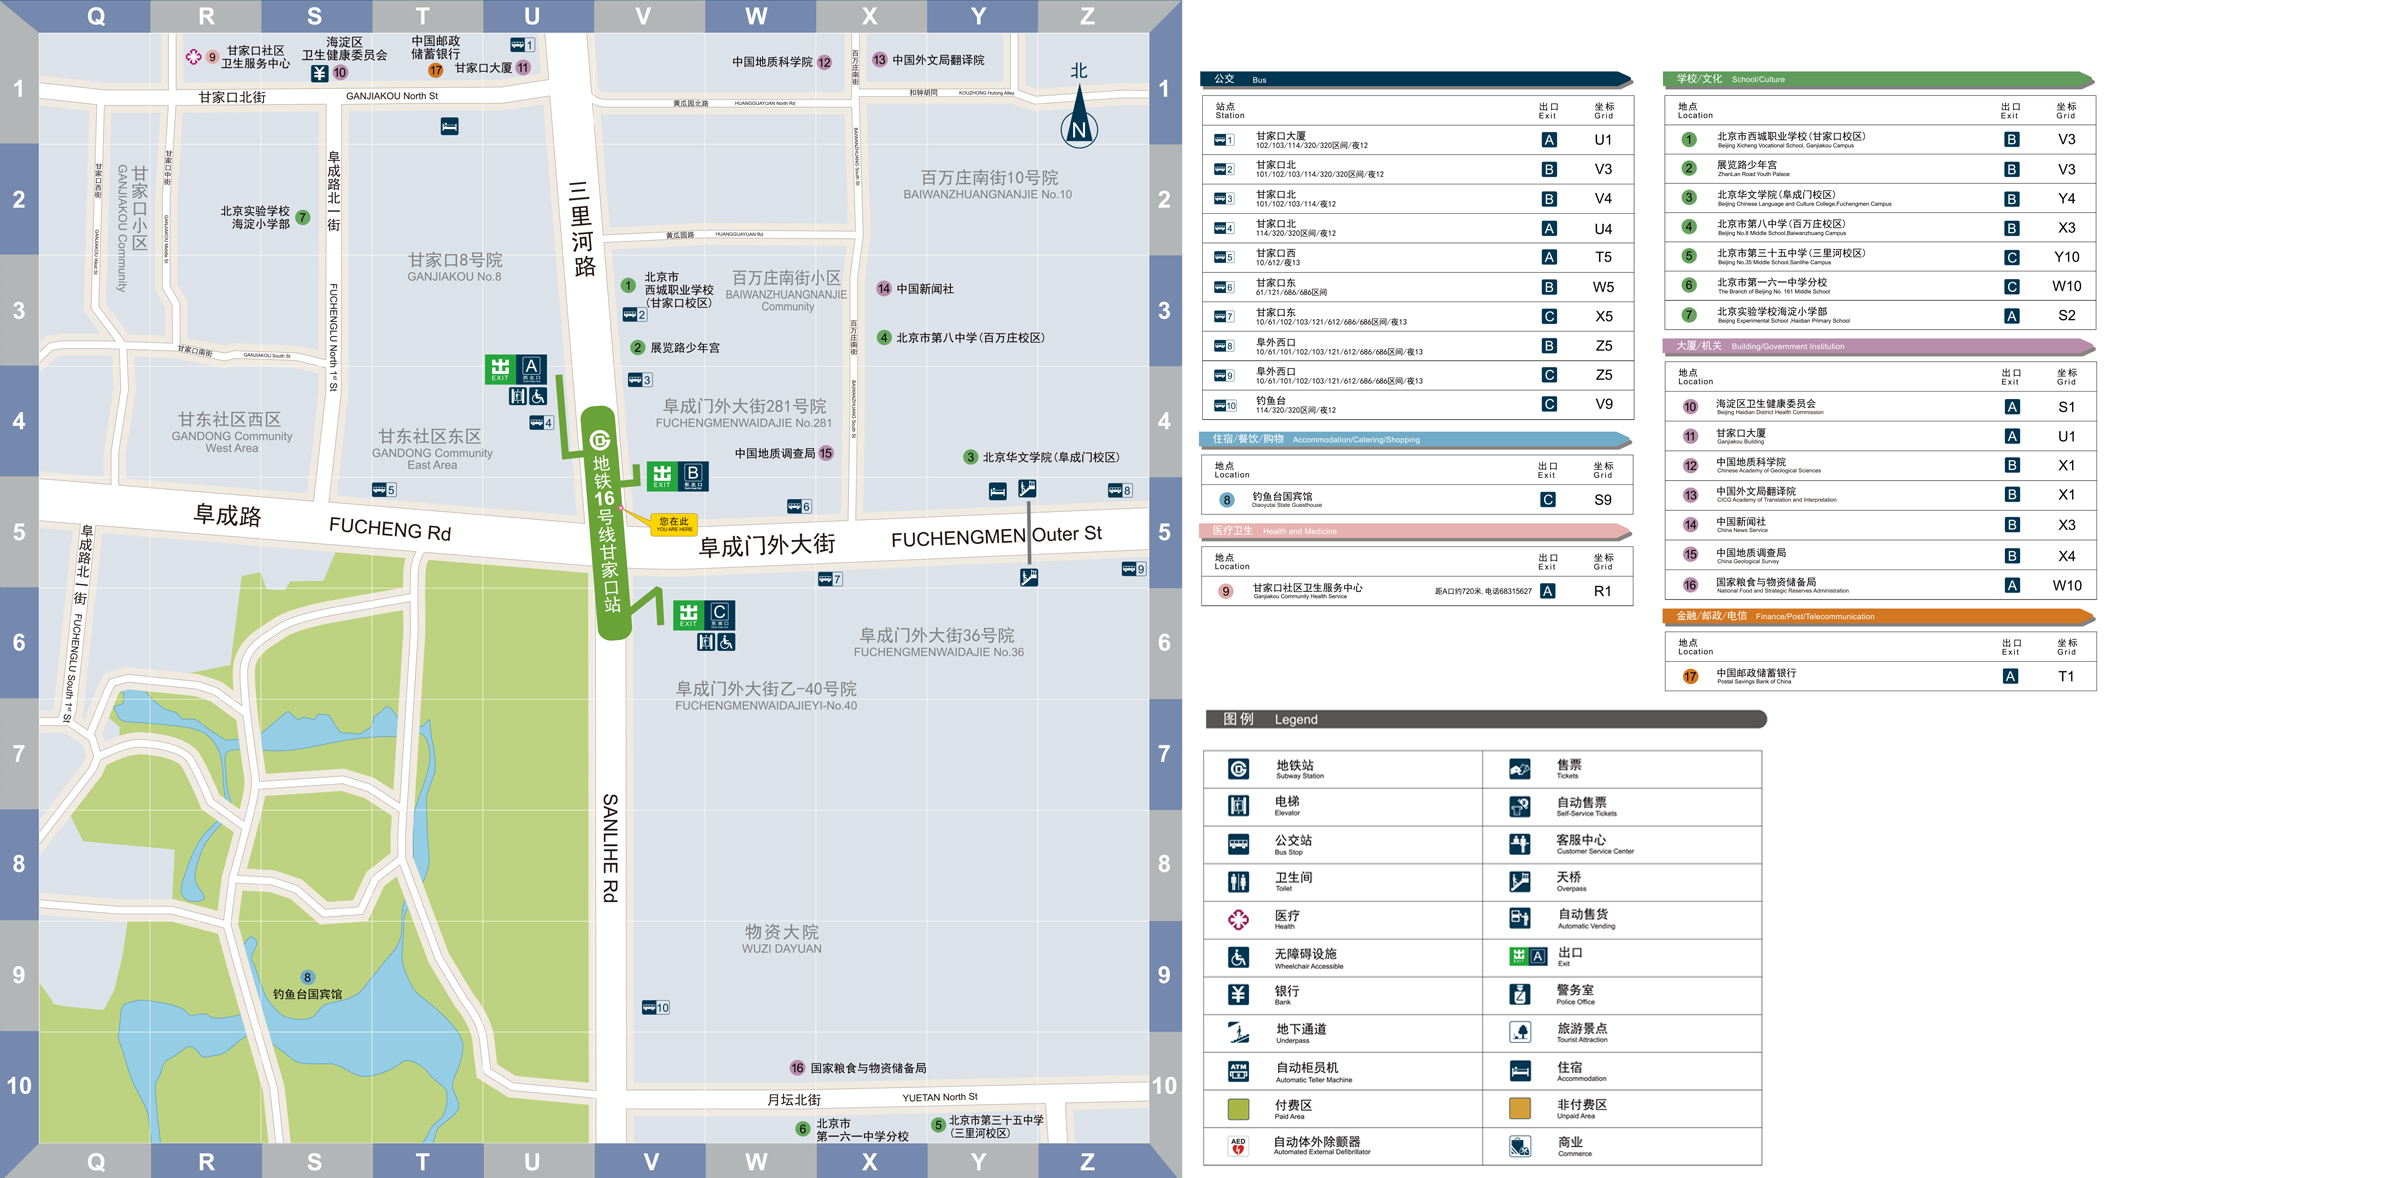Click the Police Office icon in the legend
This screenshot has width=2400, height=1178.
[1520, 994]
